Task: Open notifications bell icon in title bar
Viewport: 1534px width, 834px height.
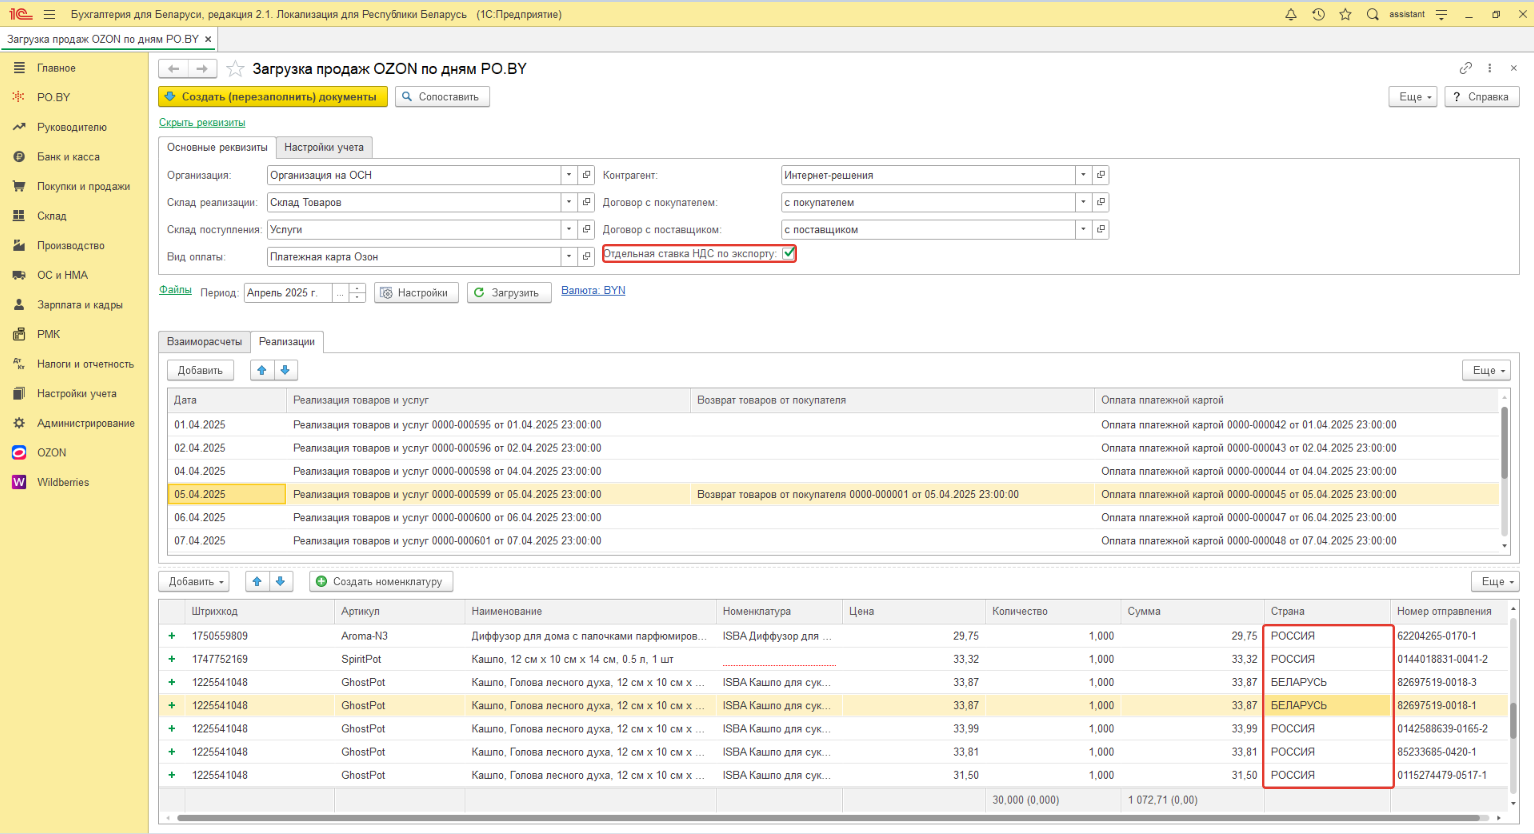Action: [1291, 14]
